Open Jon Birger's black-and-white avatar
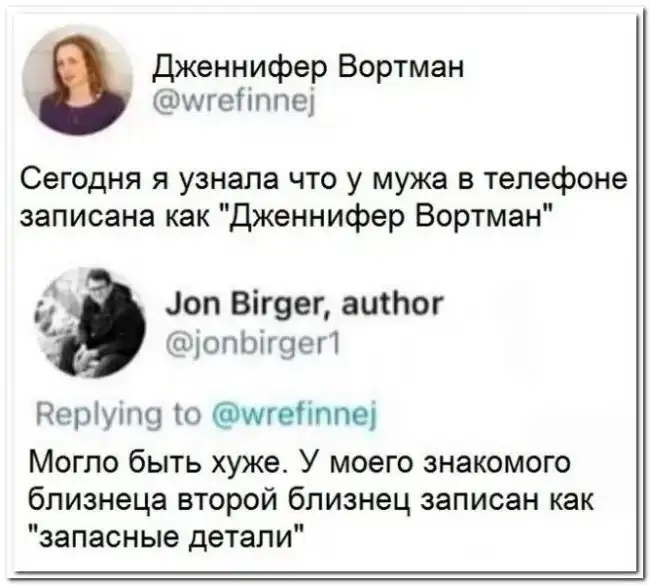This screenshot has width=650, height=585. (x=90, y=324)
